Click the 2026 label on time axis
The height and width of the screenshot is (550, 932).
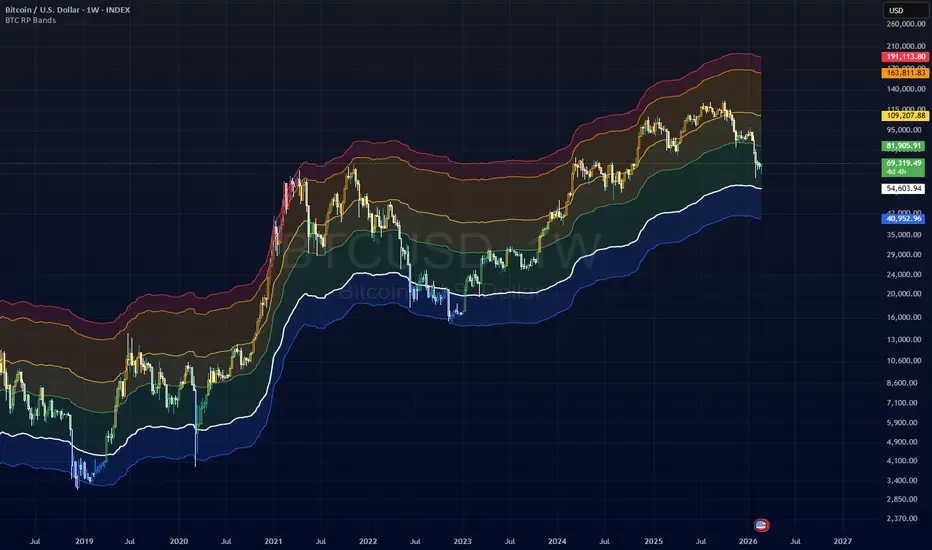tap(748, 541)
